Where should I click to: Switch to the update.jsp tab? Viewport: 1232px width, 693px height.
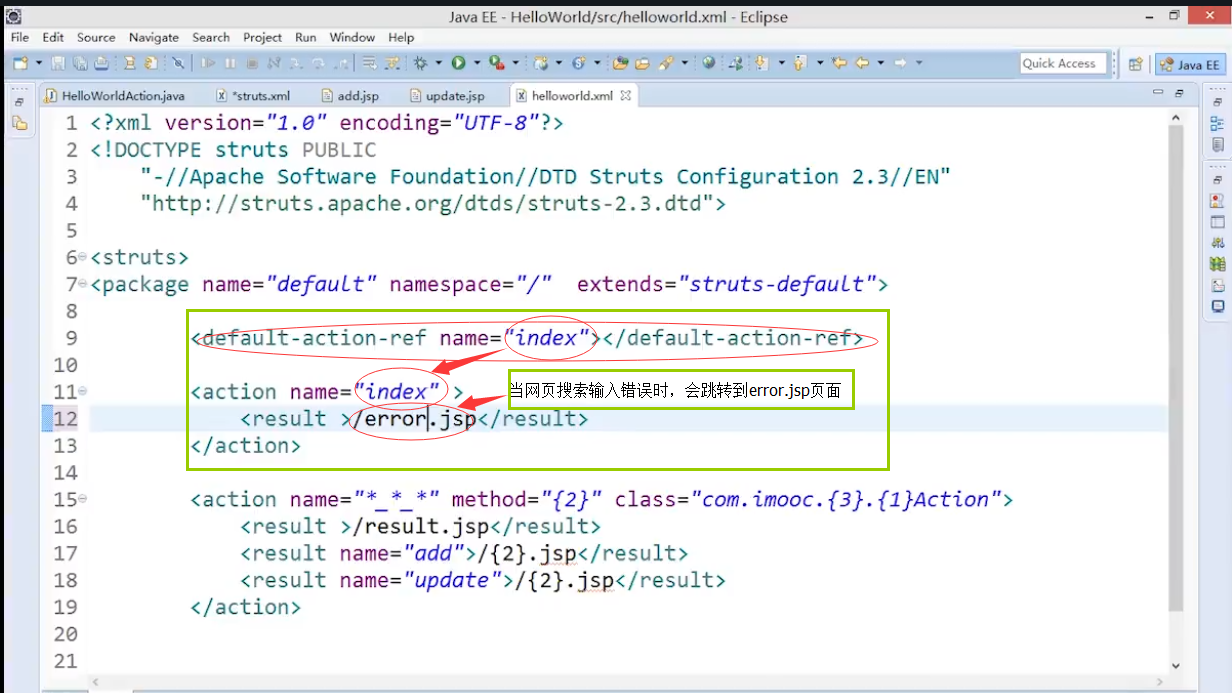[x=449, y=96]
